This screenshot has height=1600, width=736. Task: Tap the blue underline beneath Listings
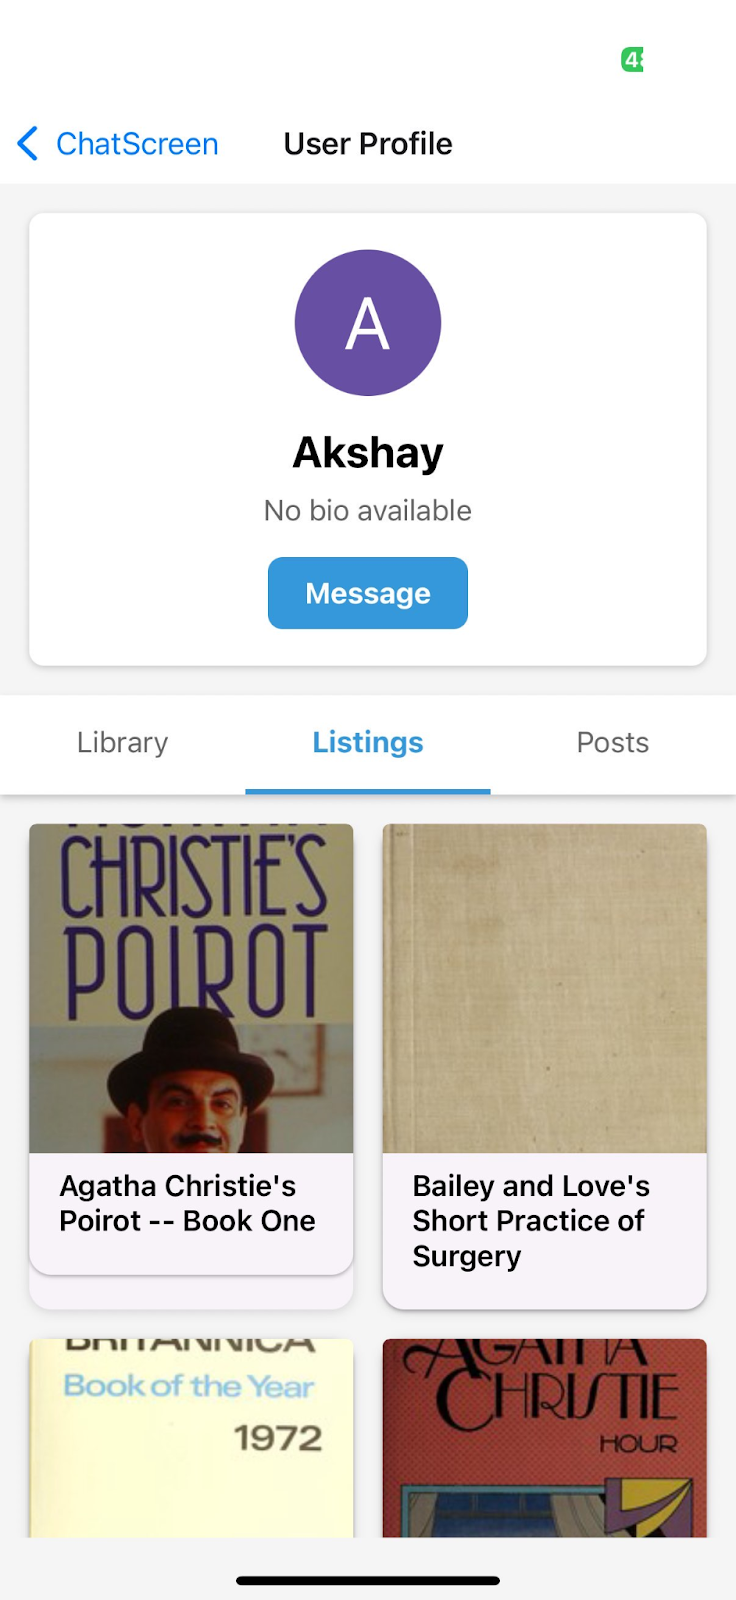368,791
